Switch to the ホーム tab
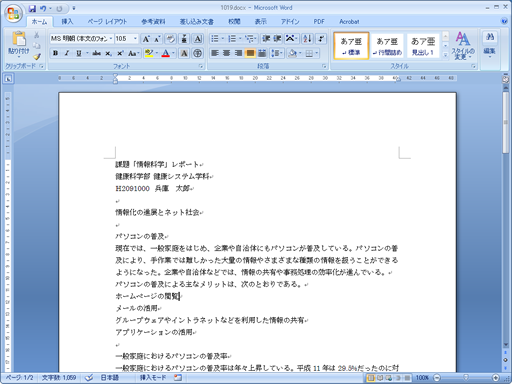The width and height of the screenshot is (512, 384). [39, 22]
